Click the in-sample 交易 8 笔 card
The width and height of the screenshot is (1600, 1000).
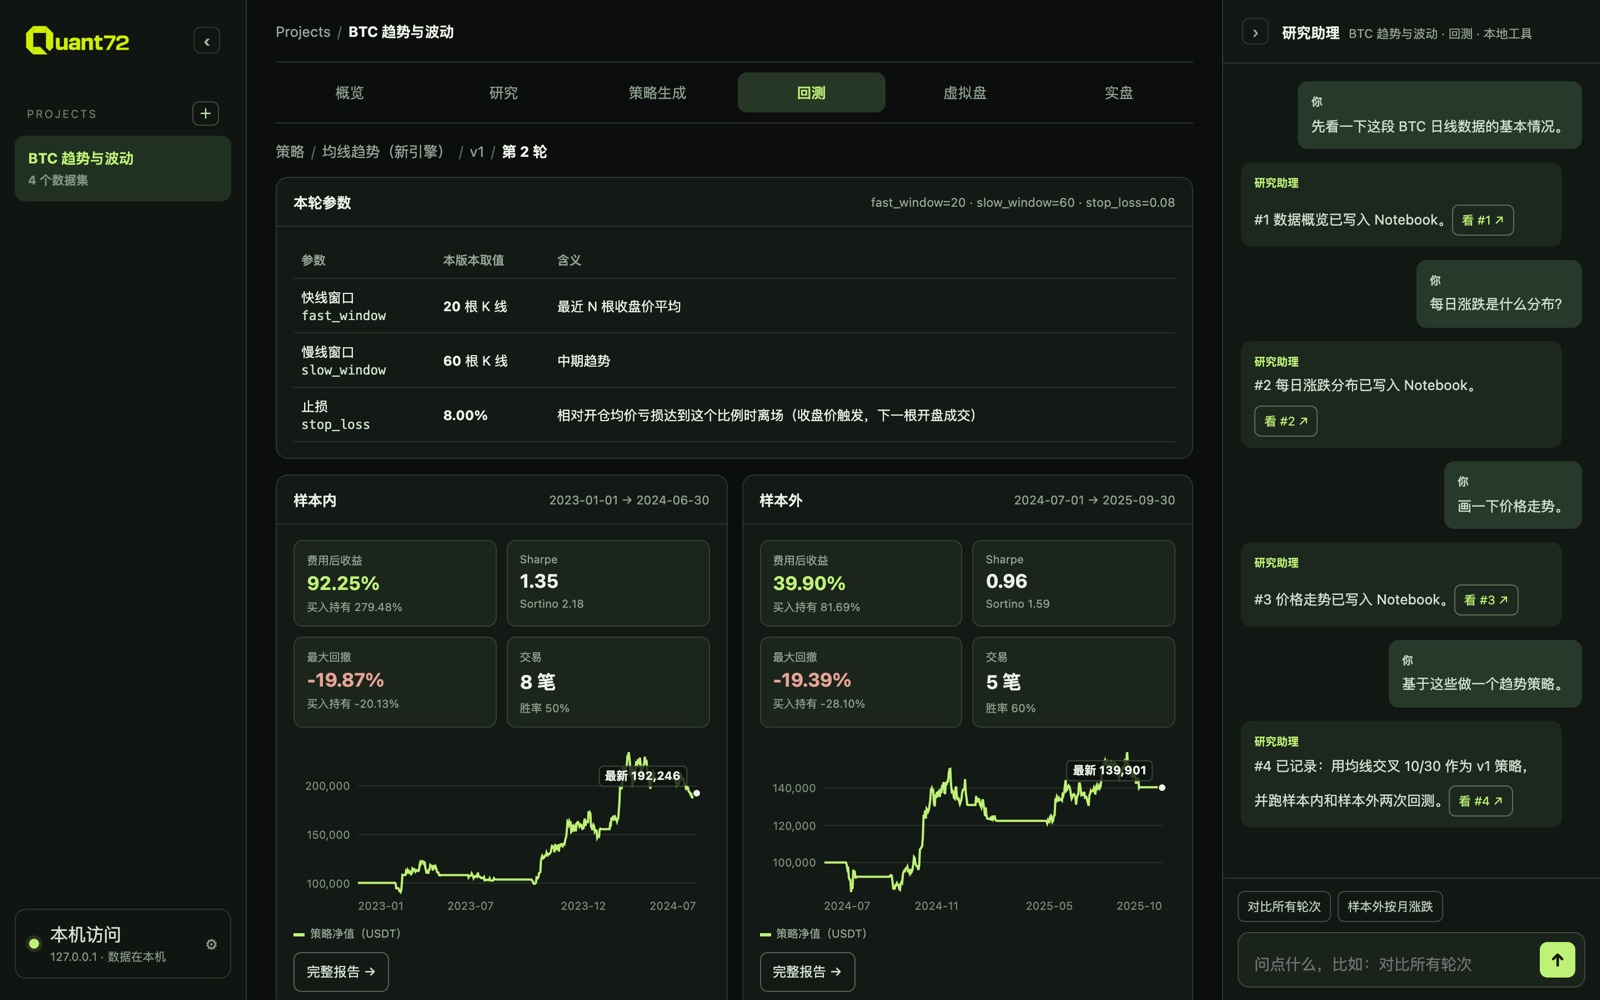(x=608, y=682)
